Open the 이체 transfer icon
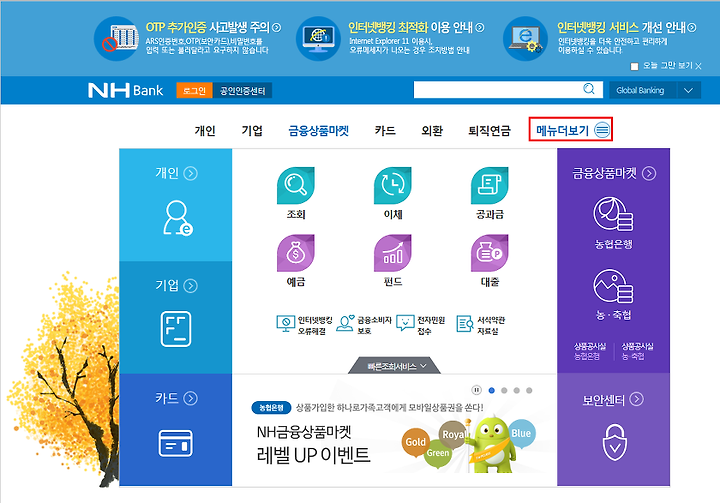The image size is (720, 503). coord(393,186)
